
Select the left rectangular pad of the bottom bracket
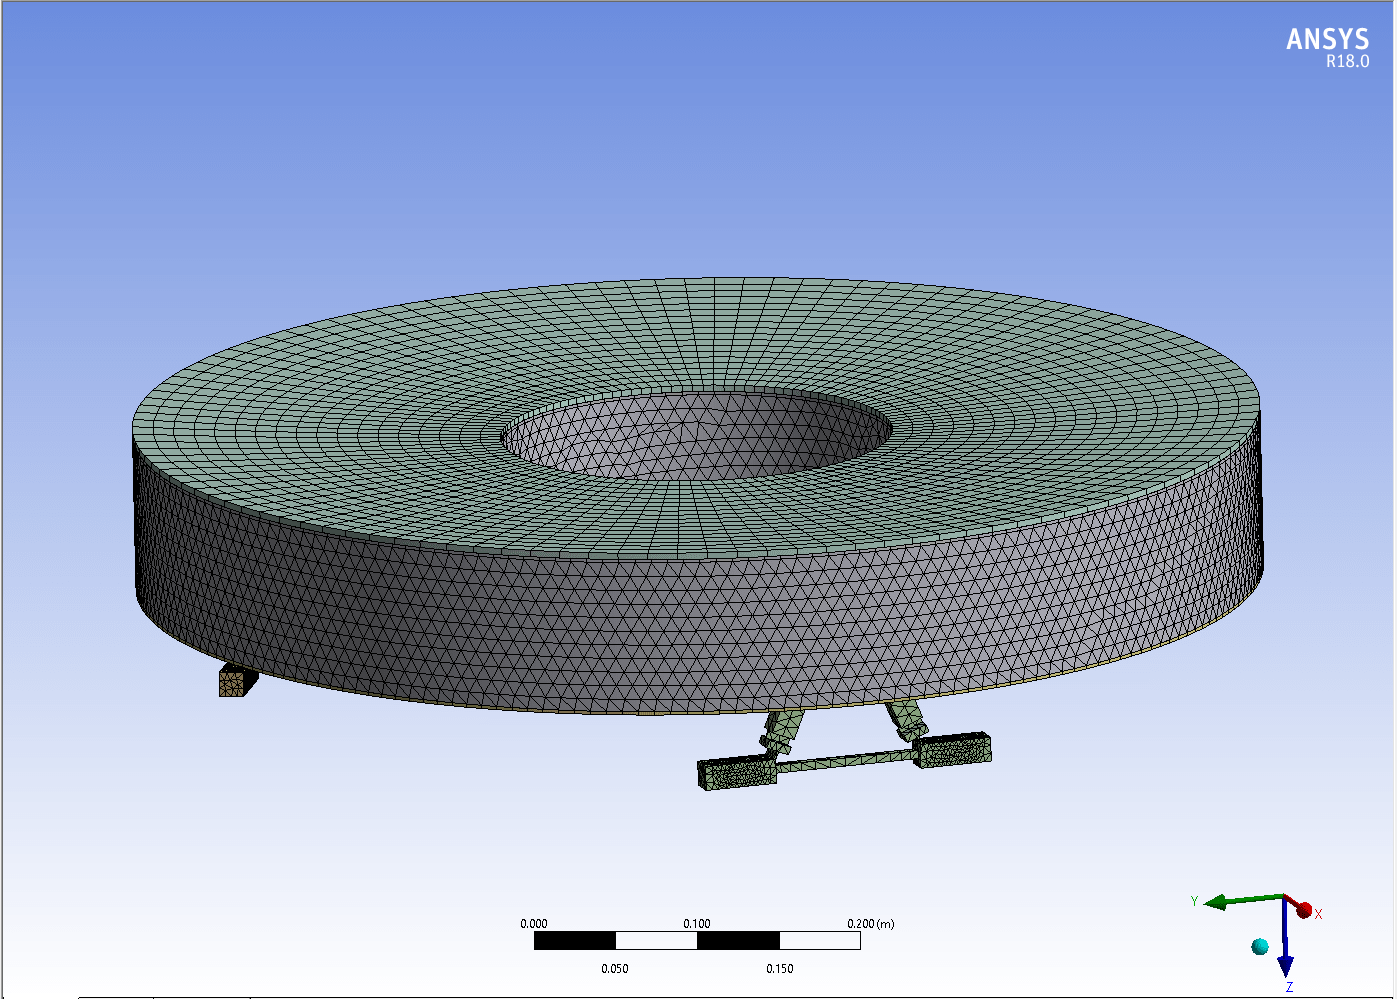point(736,774)
